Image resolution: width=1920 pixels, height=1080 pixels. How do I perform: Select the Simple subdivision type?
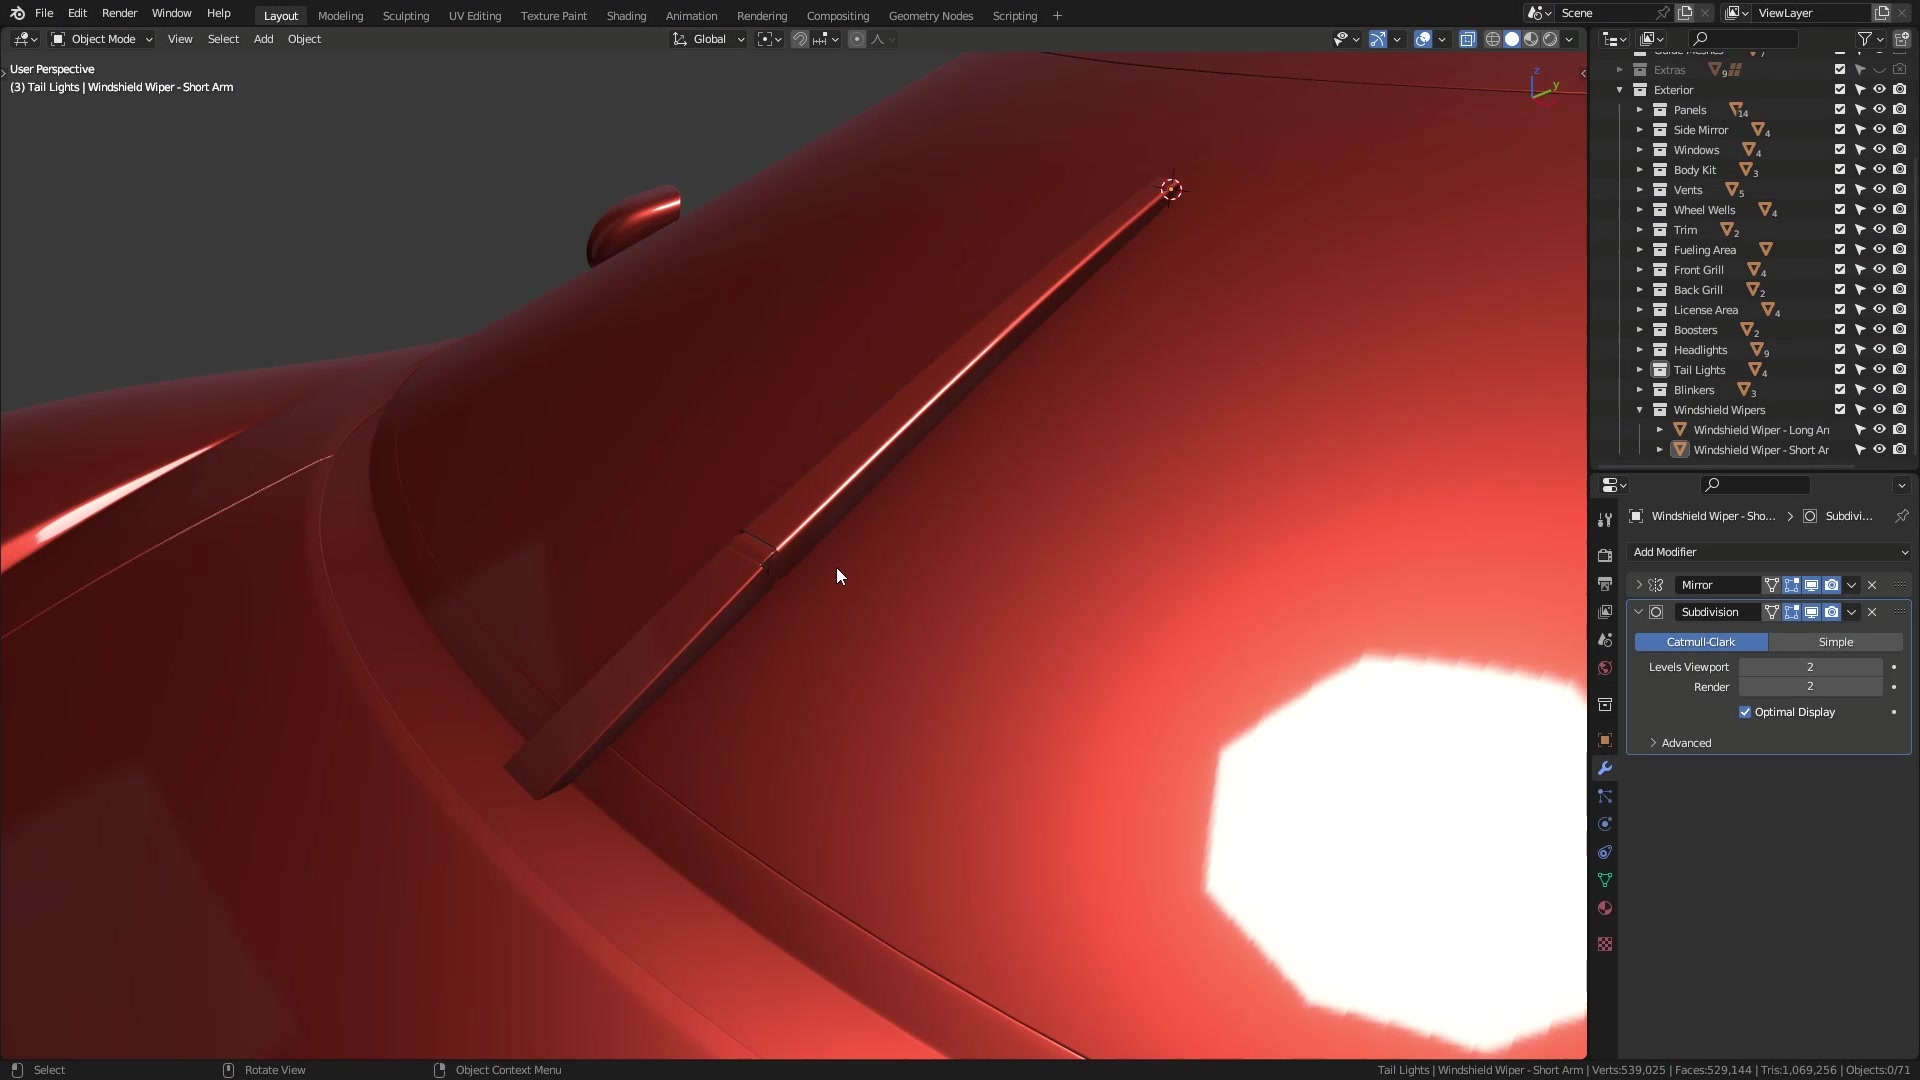1835,642
